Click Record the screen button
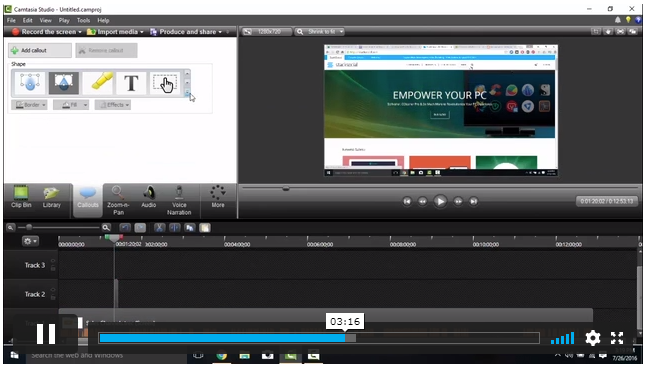The image size is (645, 365). click(44, 32)
